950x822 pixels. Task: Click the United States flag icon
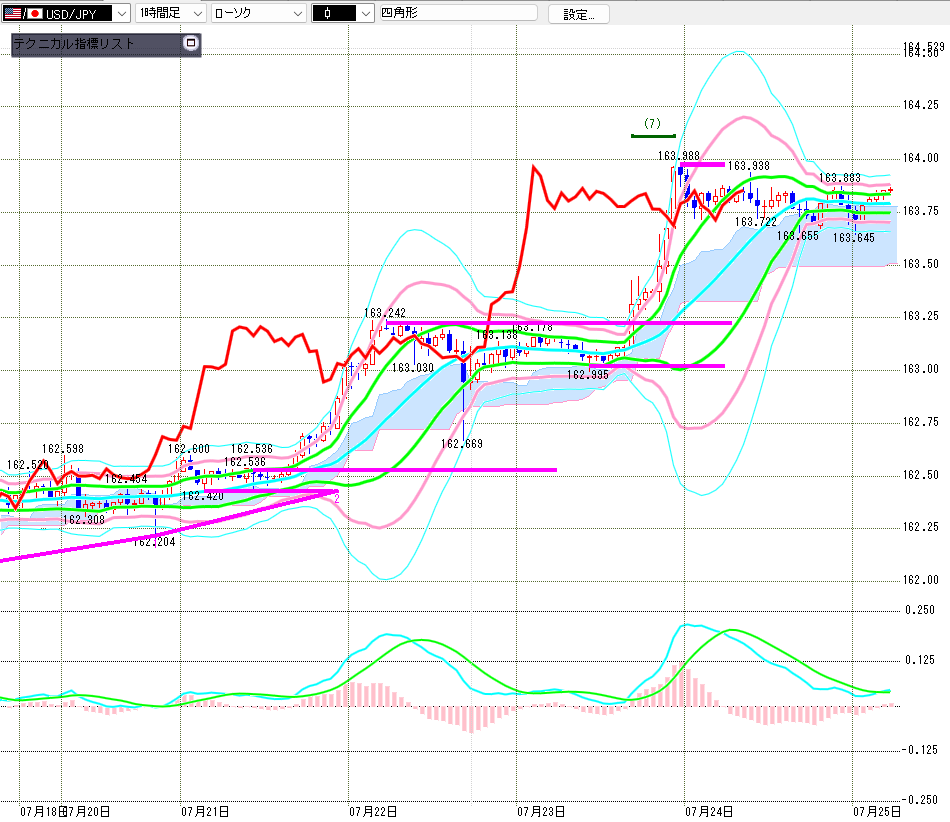[x=13, y=13]
